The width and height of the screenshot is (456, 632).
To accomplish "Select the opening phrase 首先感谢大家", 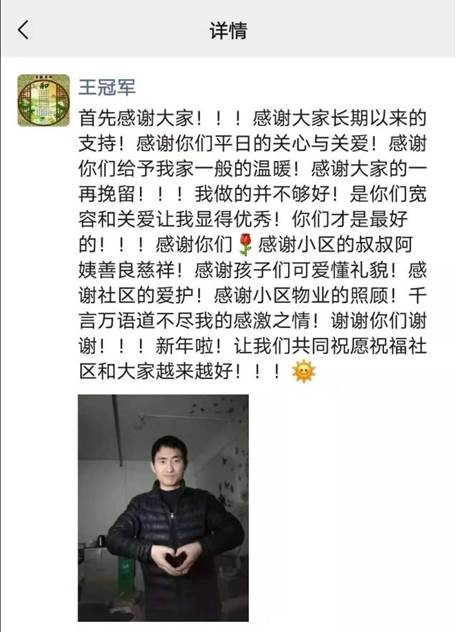I will point(136,118).
